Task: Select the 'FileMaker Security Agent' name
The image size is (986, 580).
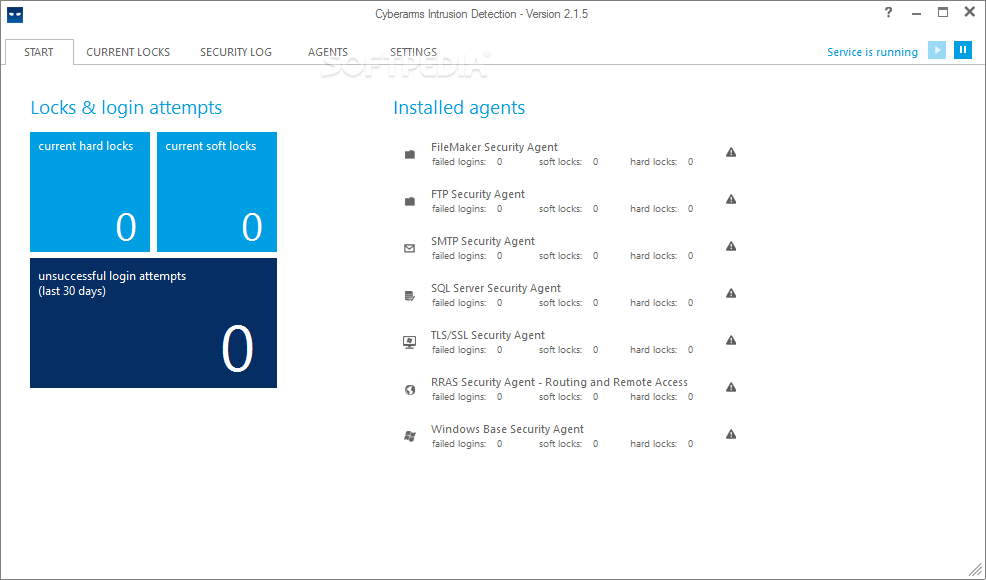Action: [x=494, y=147]
